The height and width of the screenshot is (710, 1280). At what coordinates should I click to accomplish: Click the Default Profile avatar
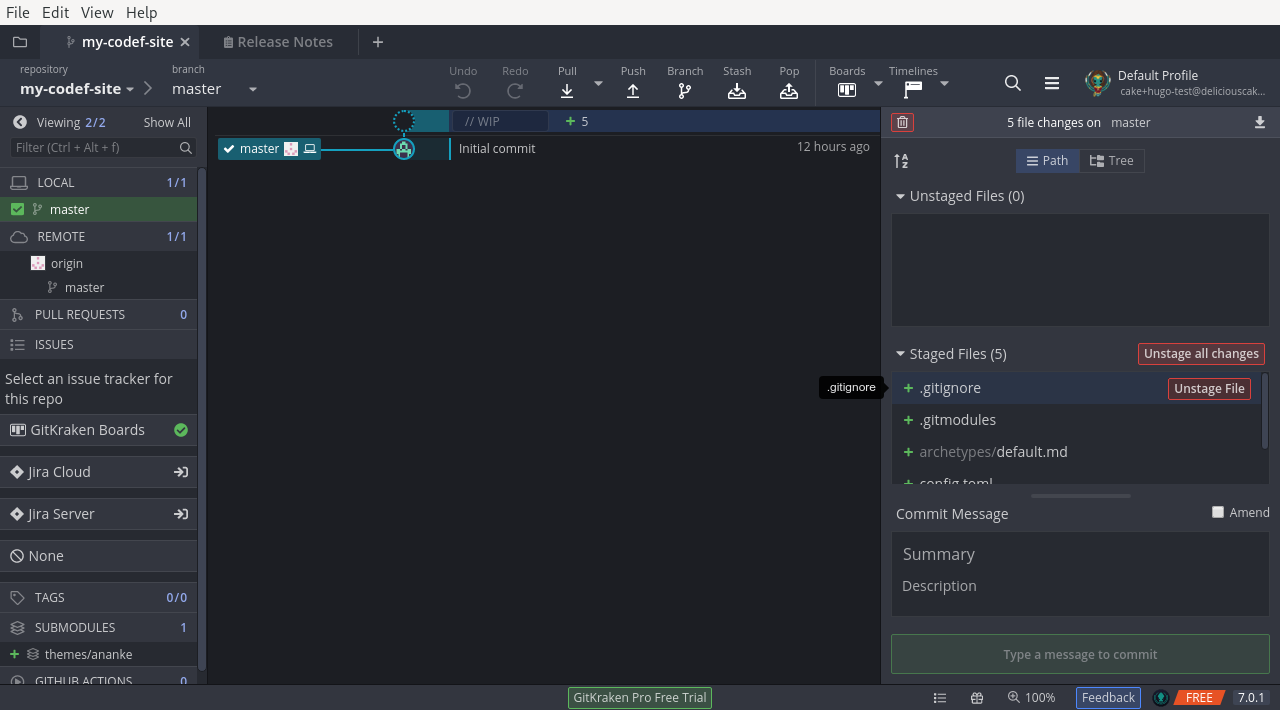(x=1098, y=83)
